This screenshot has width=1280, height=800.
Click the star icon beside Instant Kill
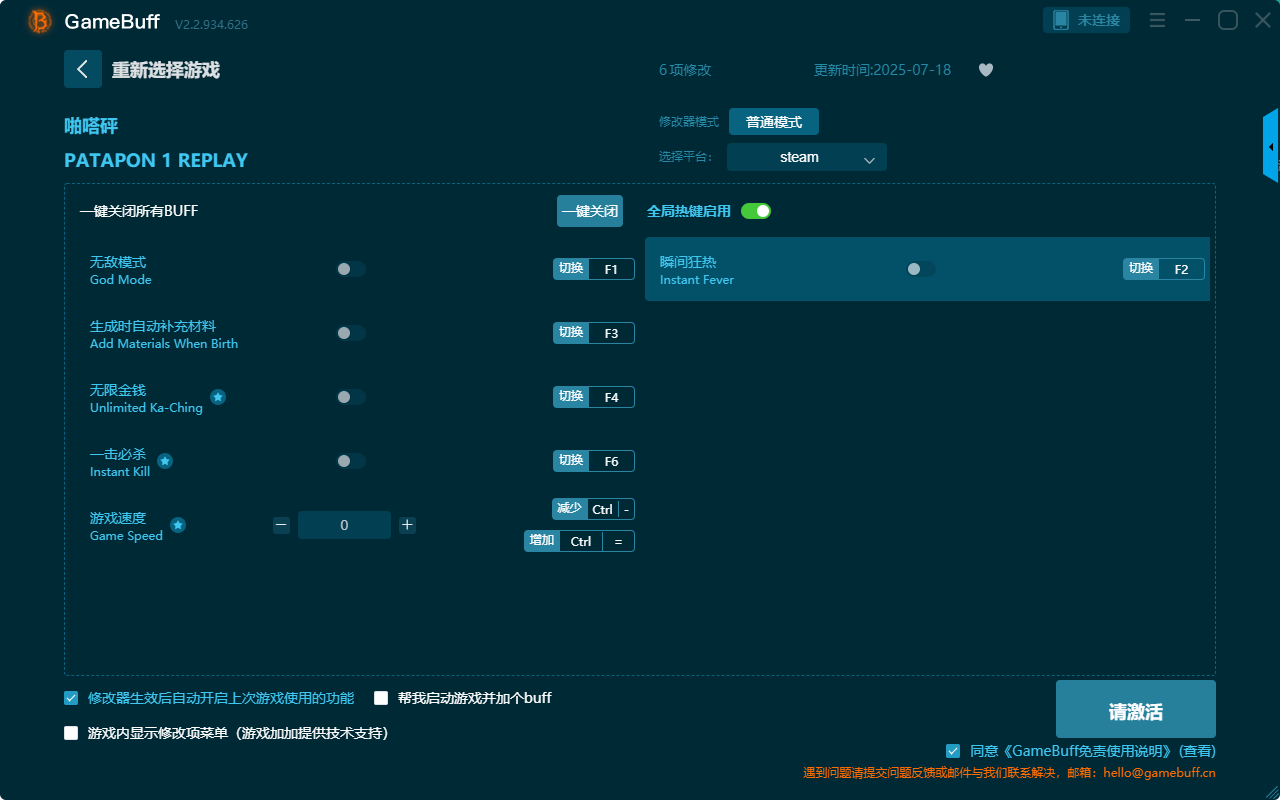[165, 461]
